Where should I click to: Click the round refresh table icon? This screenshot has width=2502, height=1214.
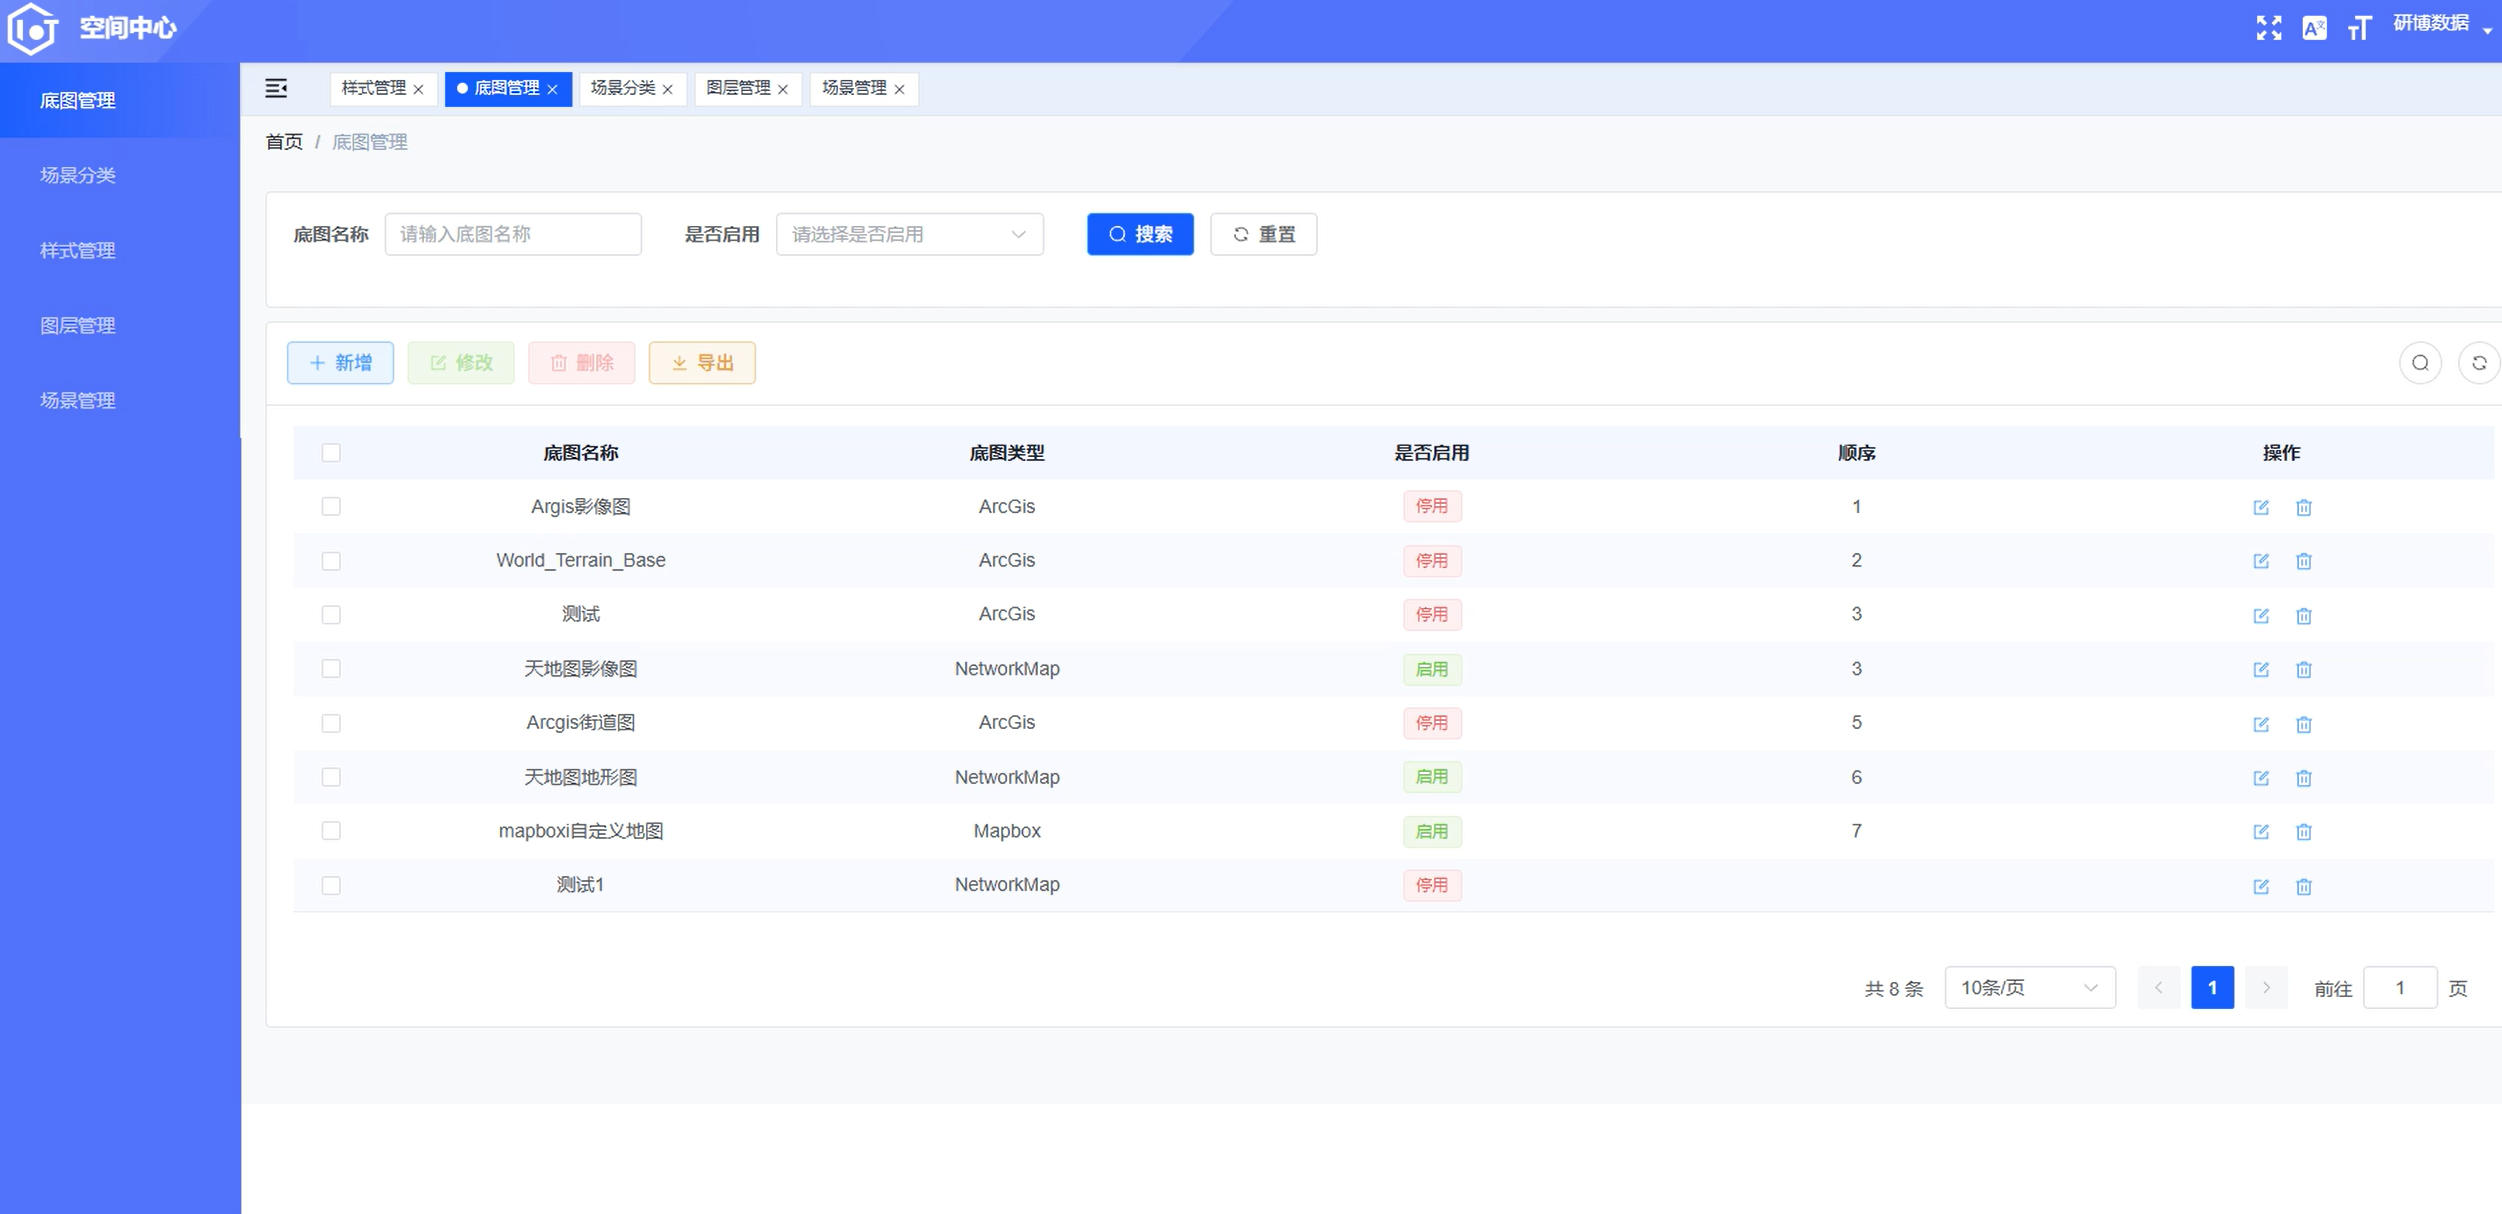point(2479,363)
